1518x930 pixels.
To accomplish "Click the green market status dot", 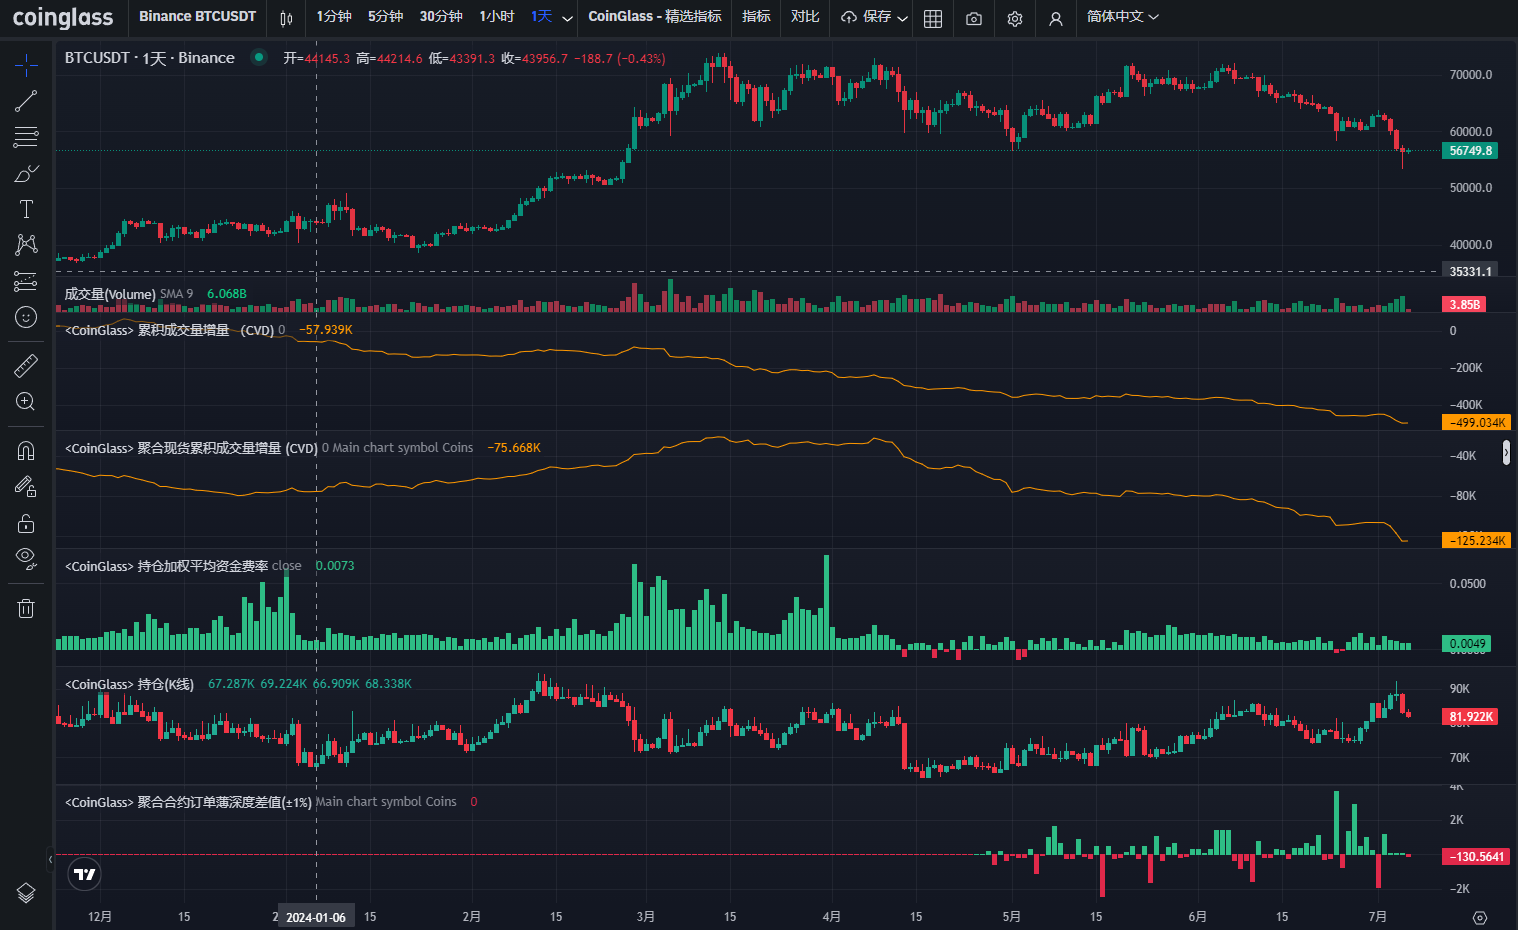I will tap(259, 58).
